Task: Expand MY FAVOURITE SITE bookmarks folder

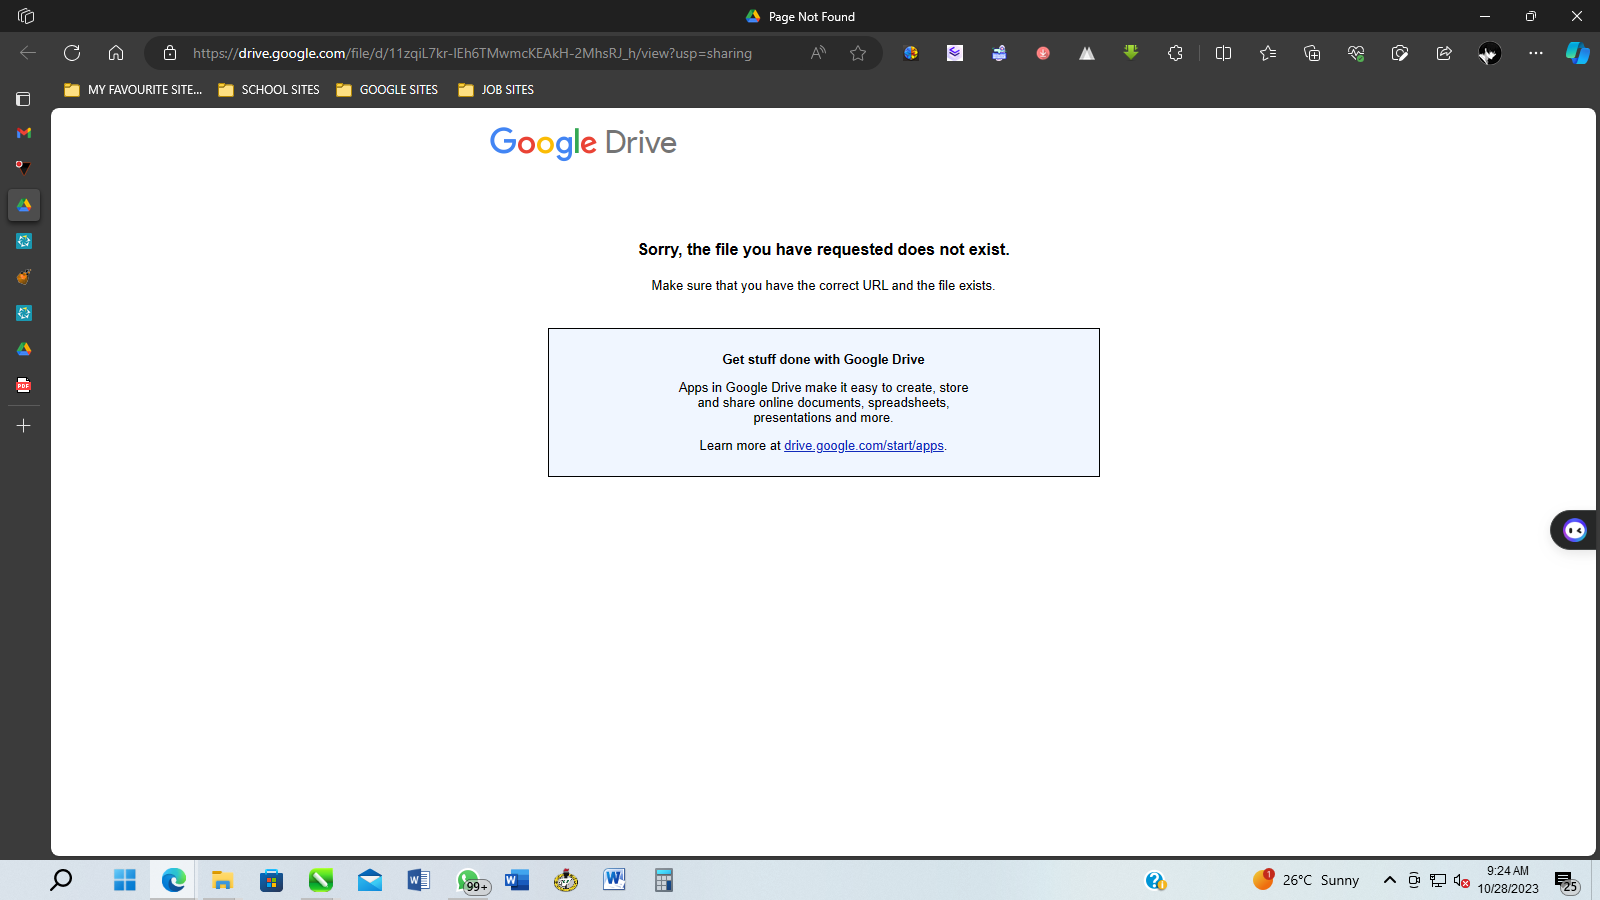Action: click(x=133, y=90)
